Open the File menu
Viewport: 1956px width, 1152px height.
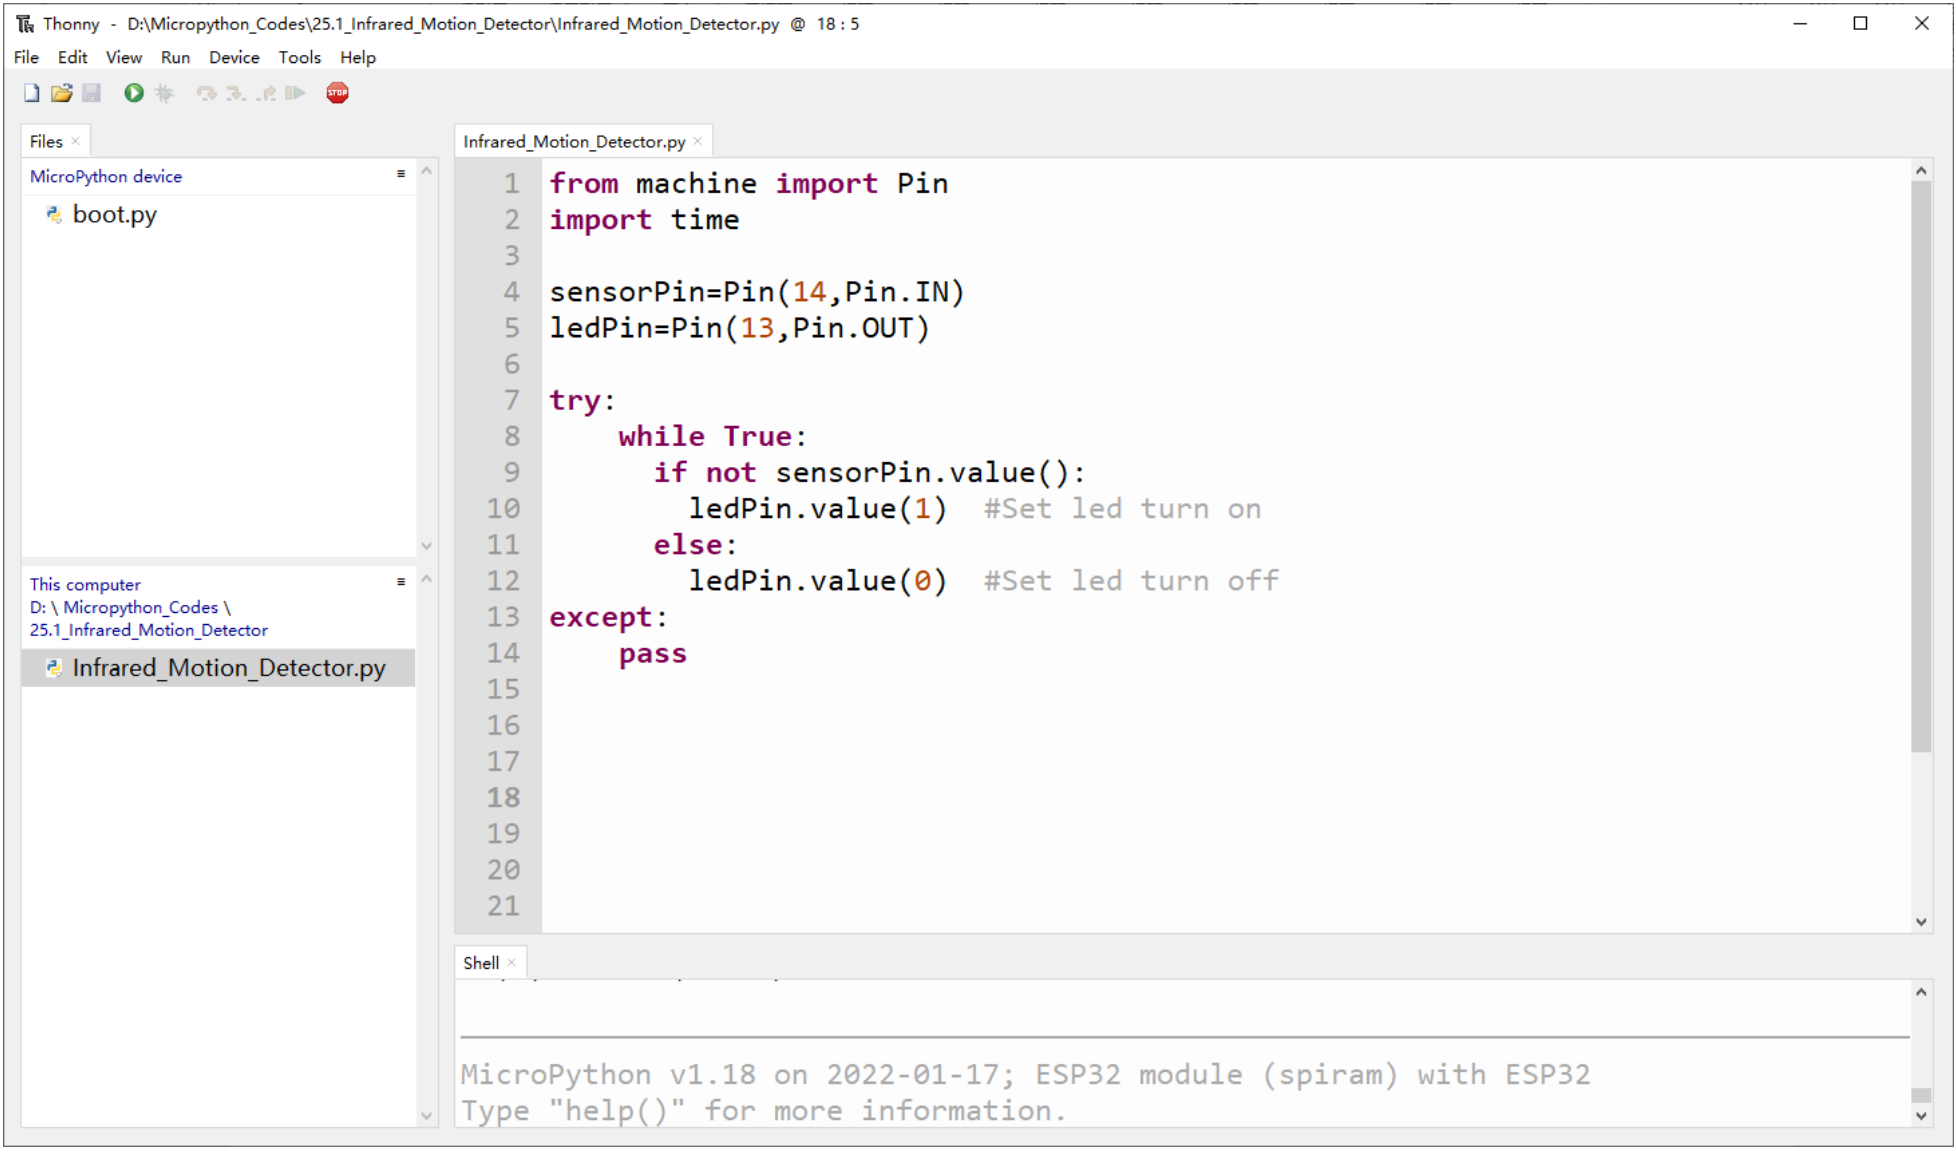(x=26, y=57)
